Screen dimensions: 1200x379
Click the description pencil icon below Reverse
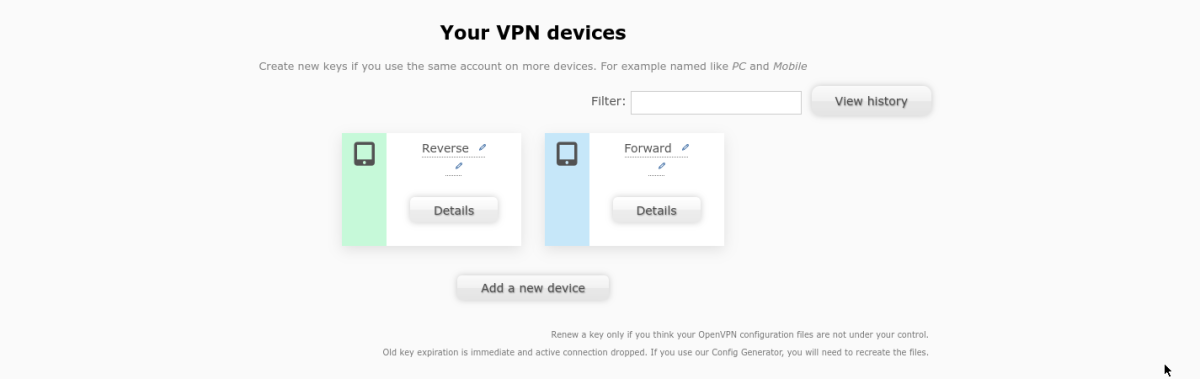coord(459,166)
